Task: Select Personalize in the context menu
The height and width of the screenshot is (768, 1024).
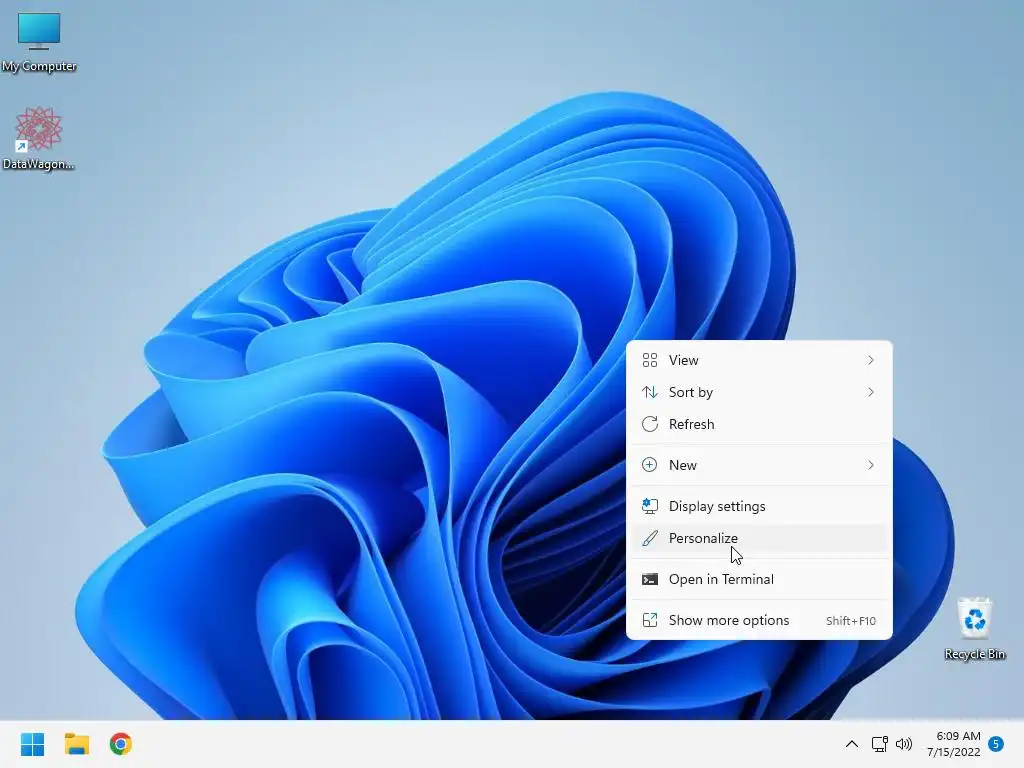Action: 759,539
